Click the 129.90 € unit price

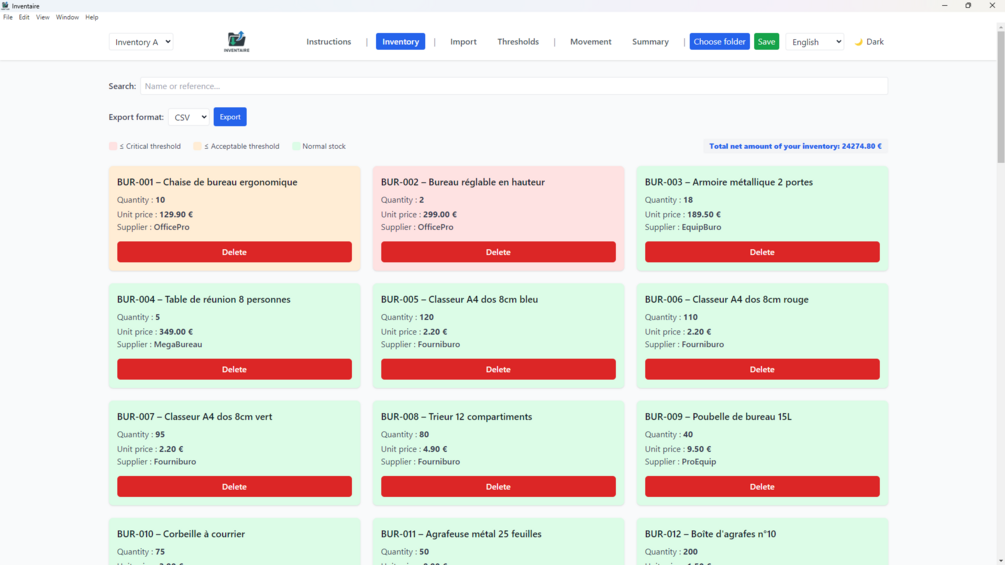[x=176, y=215]
